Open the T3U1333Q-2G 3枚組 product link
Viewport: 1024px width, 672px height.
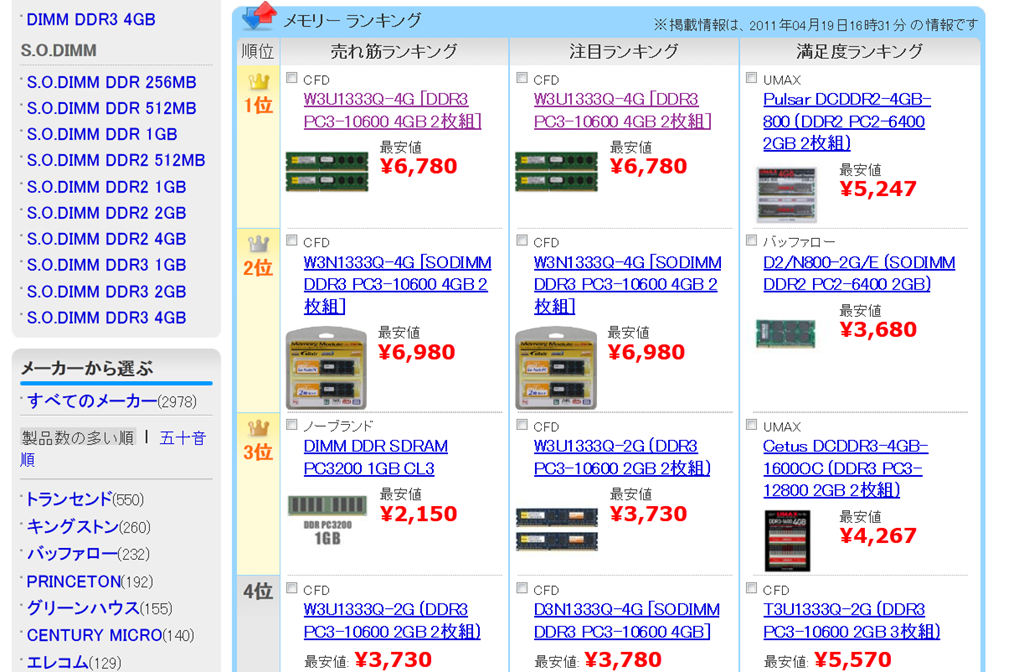coord(852,620)
